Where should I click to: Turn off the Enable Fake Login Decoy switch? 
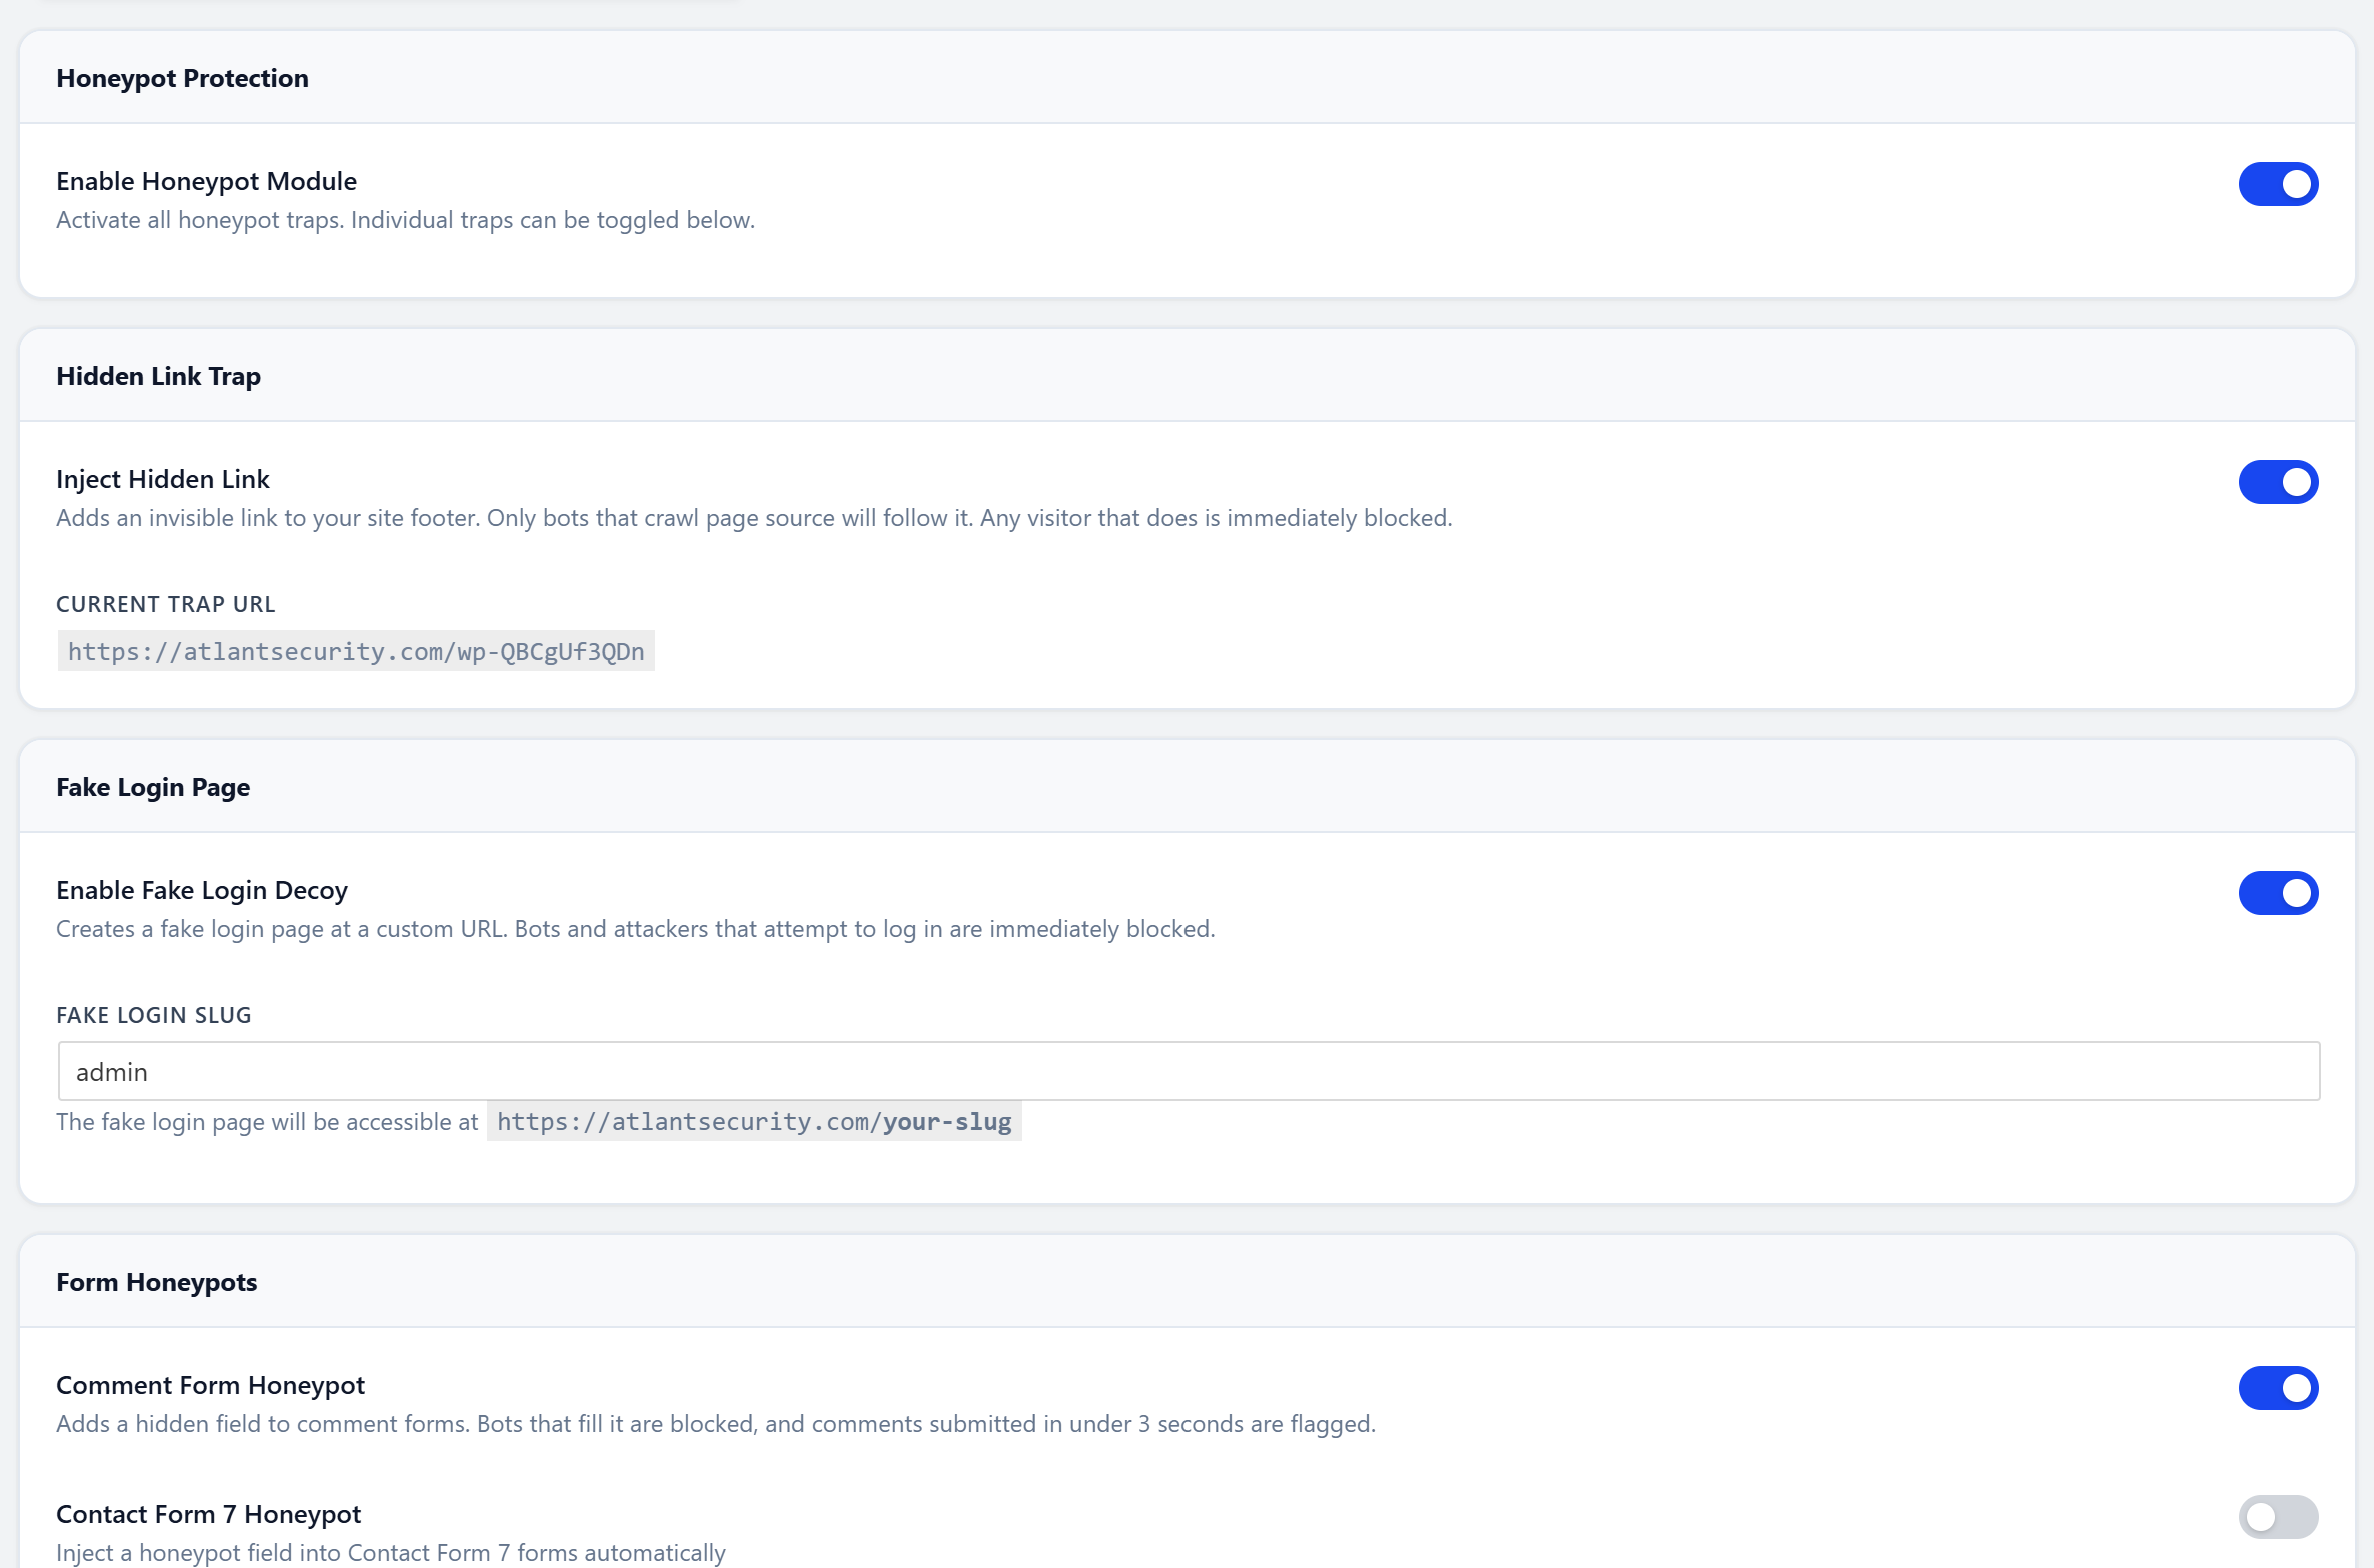(2279, 893)
